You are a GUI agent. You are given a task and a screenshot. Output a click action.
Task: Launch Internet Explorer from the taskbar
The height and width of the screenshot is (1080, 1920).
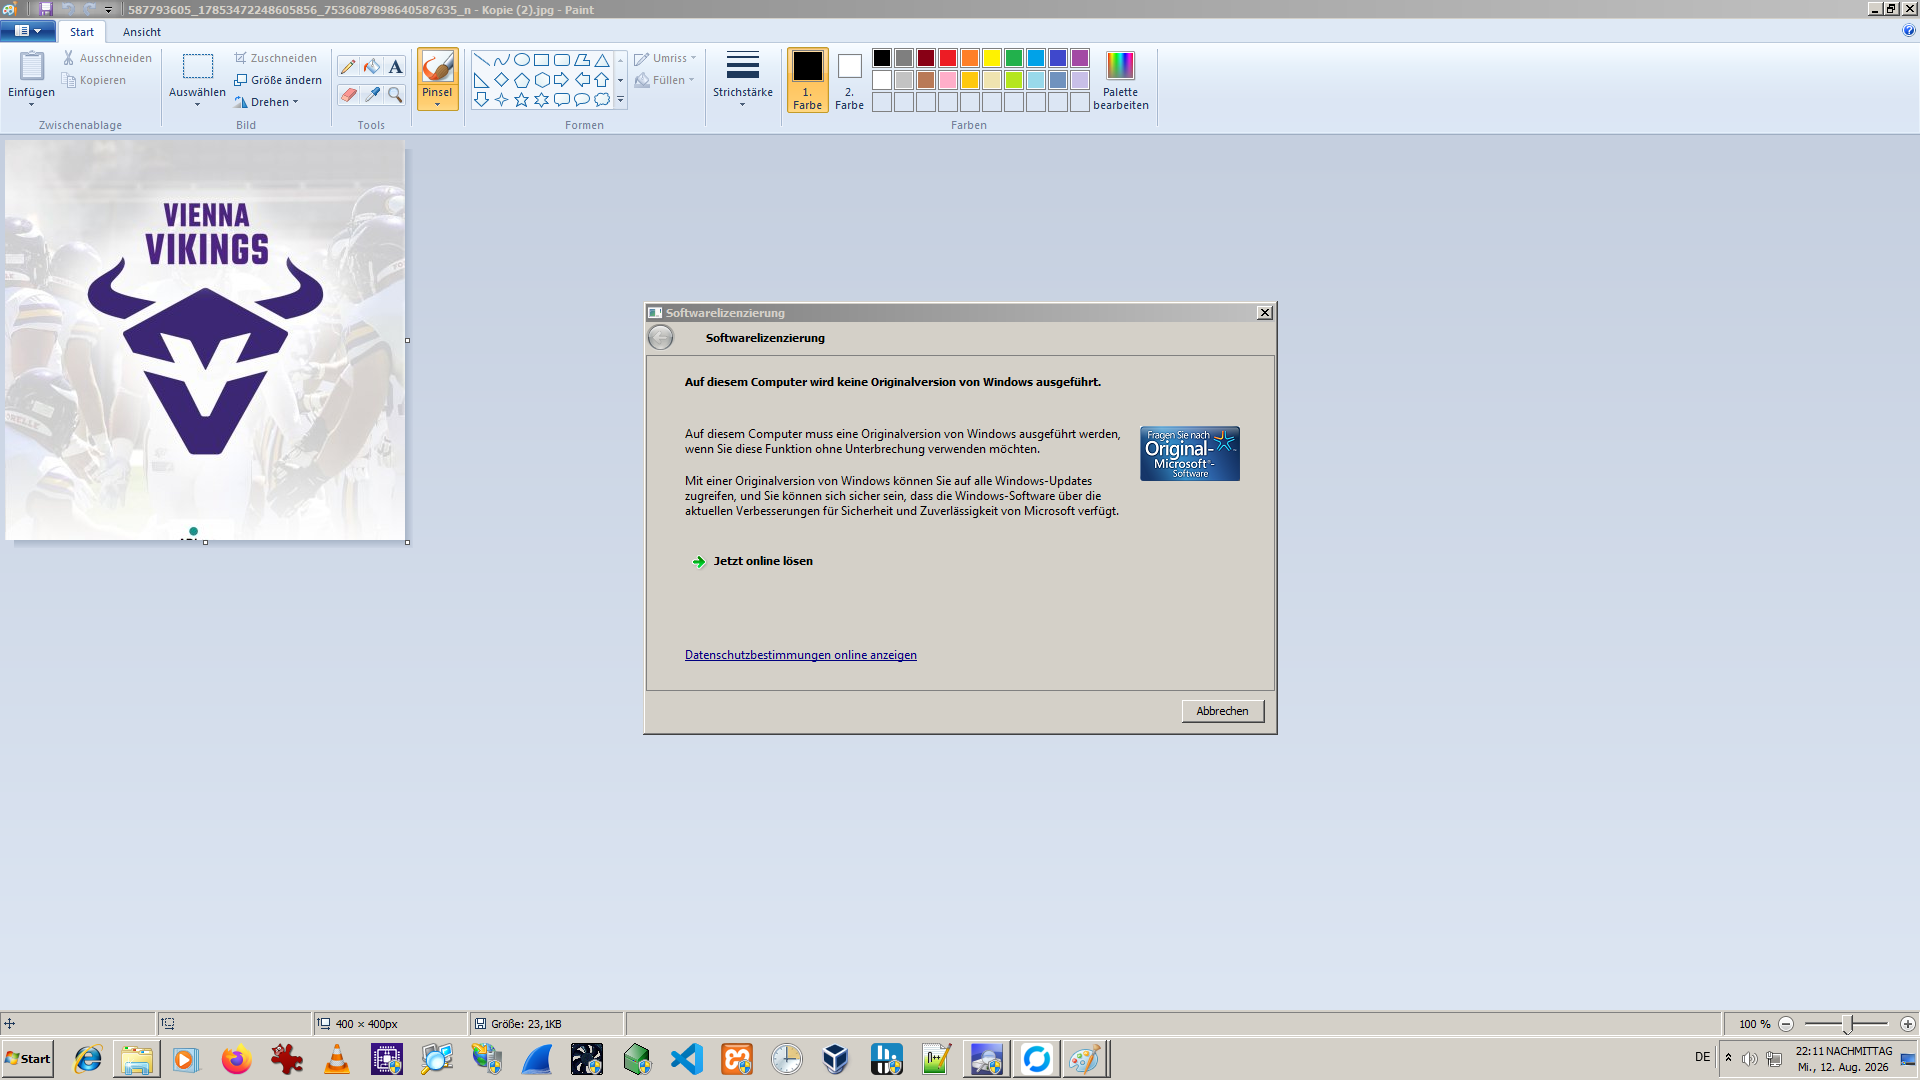click(88, 1059)
